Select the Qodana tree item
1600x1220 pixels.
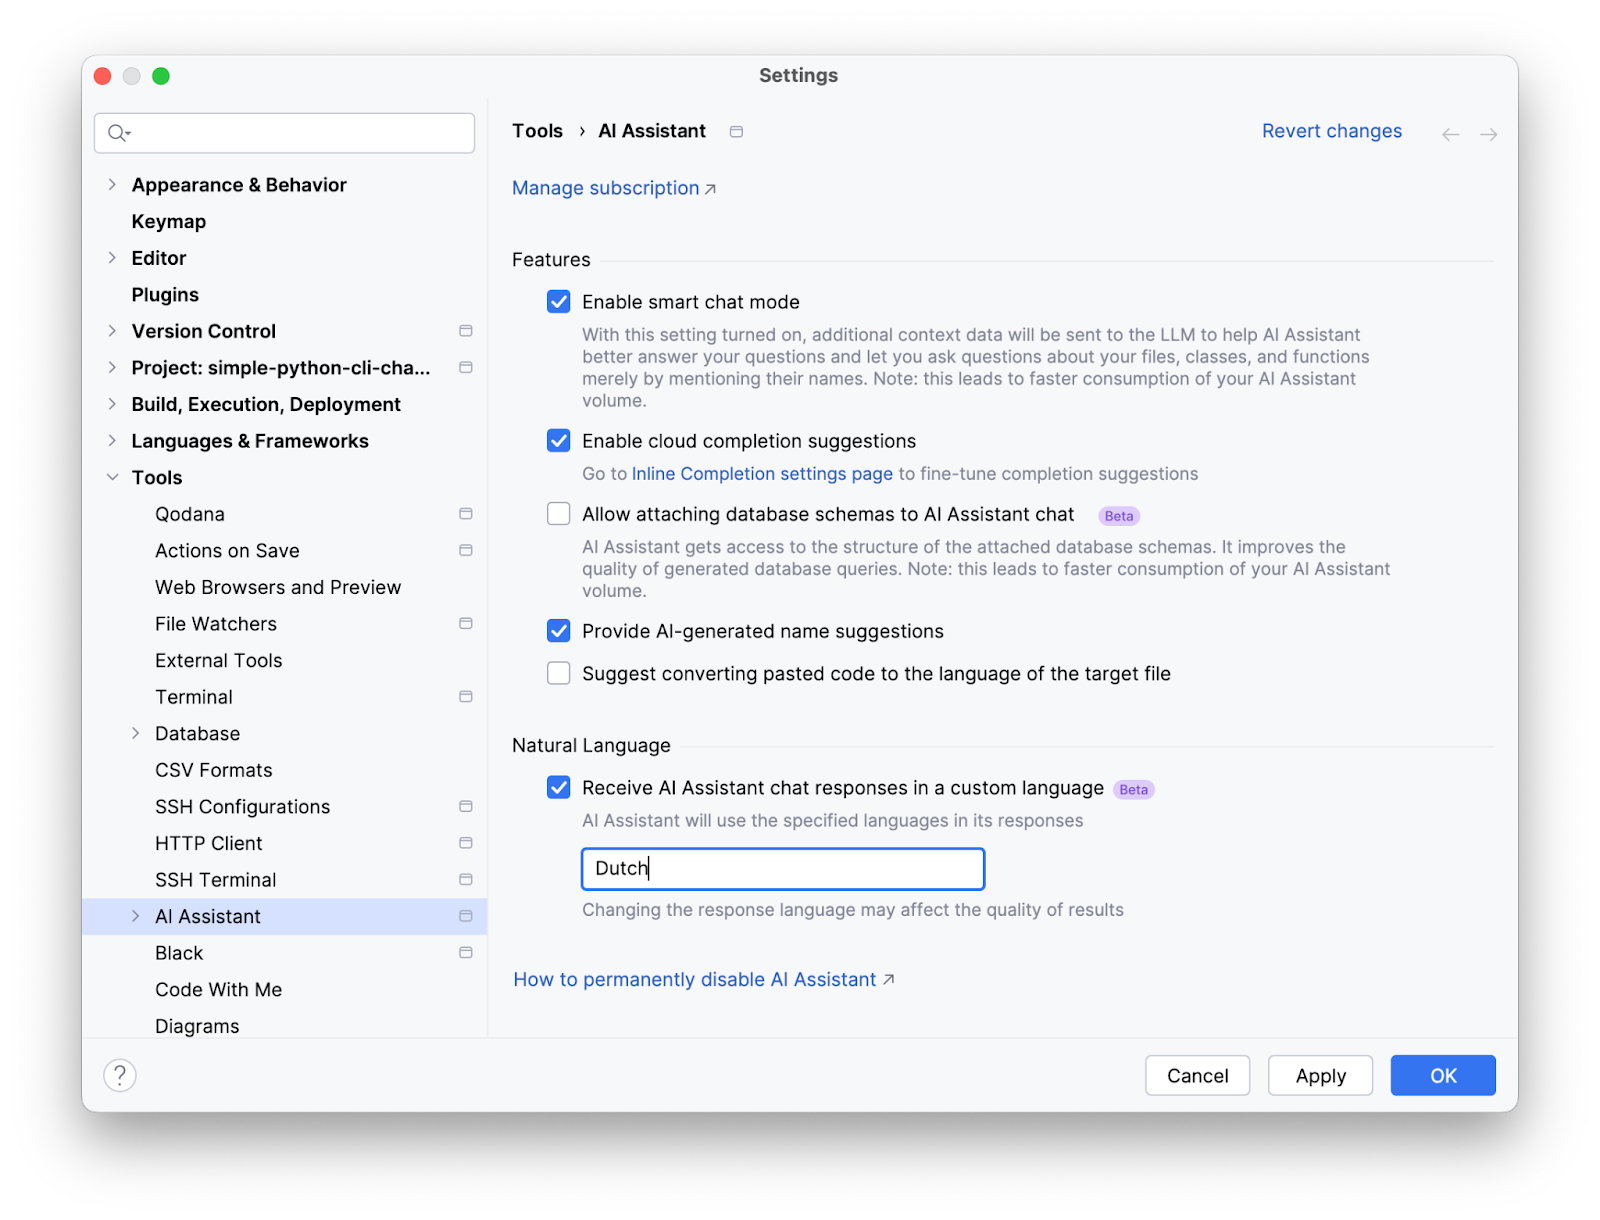pyautogui.click(x=190, y=514)
